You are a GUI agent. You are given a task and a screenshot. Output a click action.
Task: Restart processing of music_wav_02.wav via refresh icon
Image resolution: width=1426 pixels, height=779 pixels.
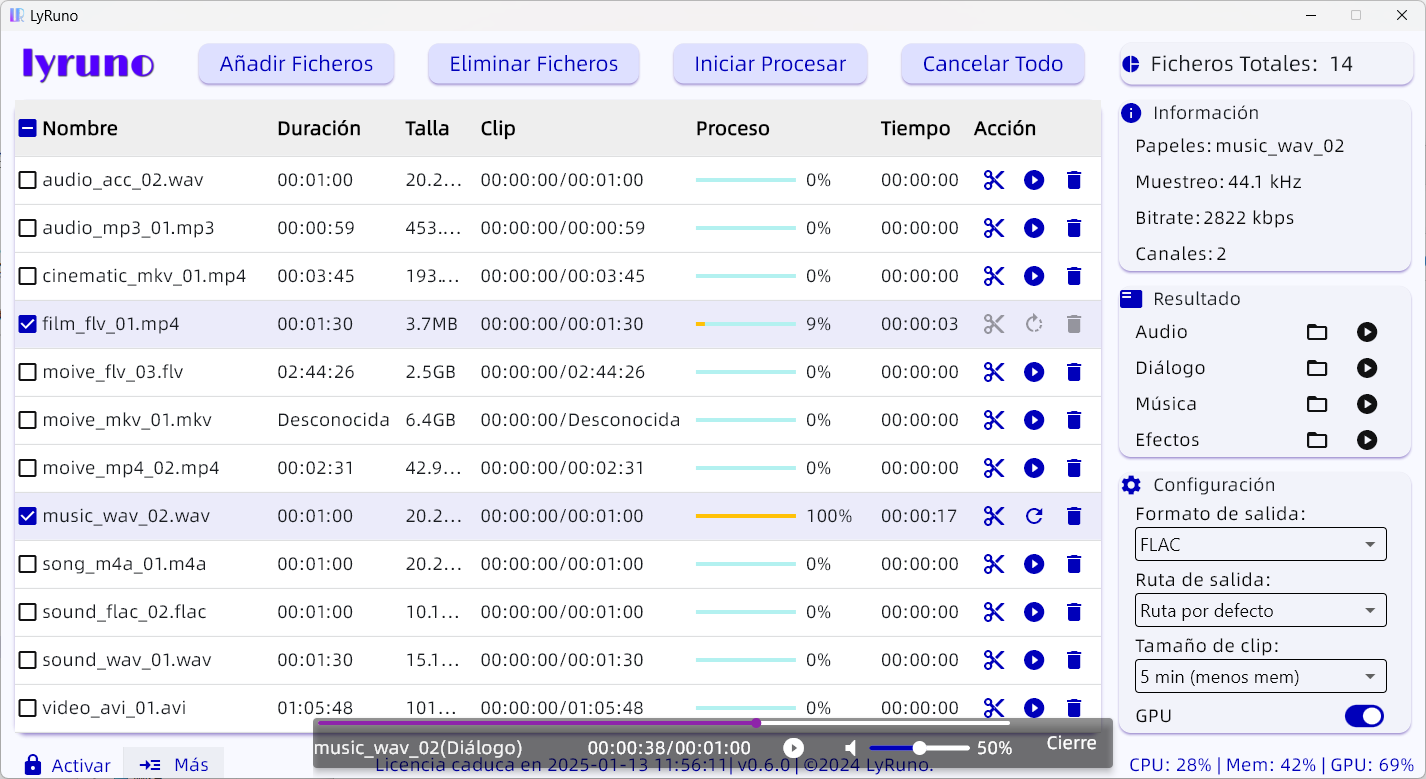click(x=1034, y=516)
